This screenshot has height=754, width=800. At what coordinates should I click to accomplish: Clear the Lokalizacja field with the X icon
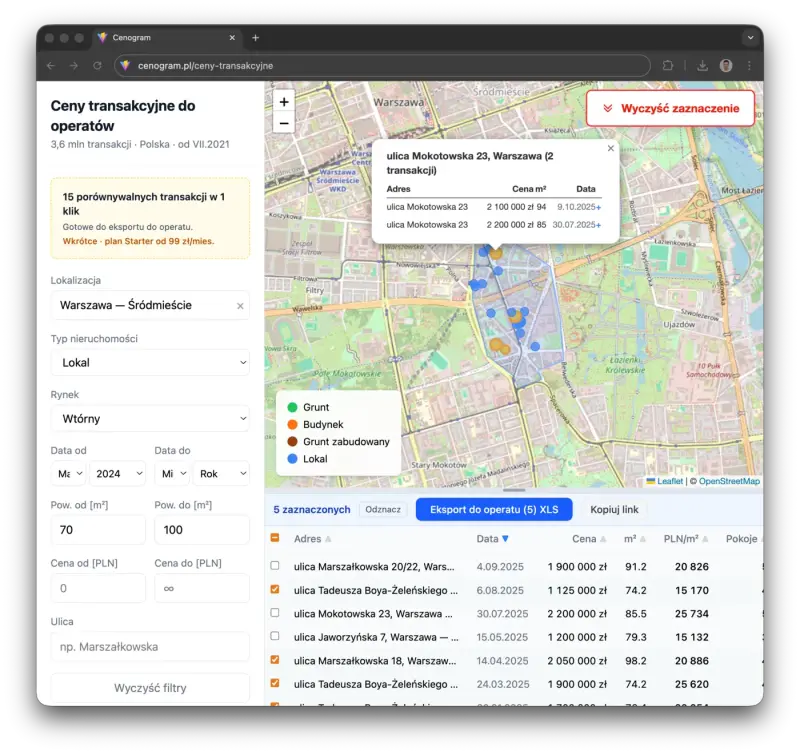pos(240,306)
